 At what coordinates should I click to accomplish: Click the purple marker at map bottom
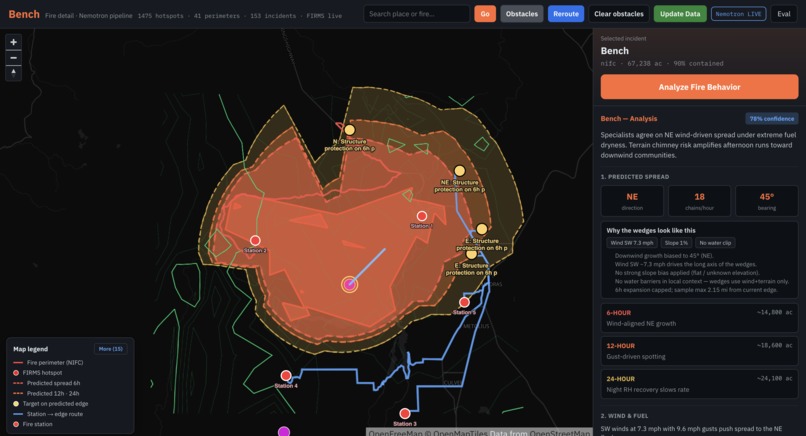pyautogui.click(x=284, y=432)
